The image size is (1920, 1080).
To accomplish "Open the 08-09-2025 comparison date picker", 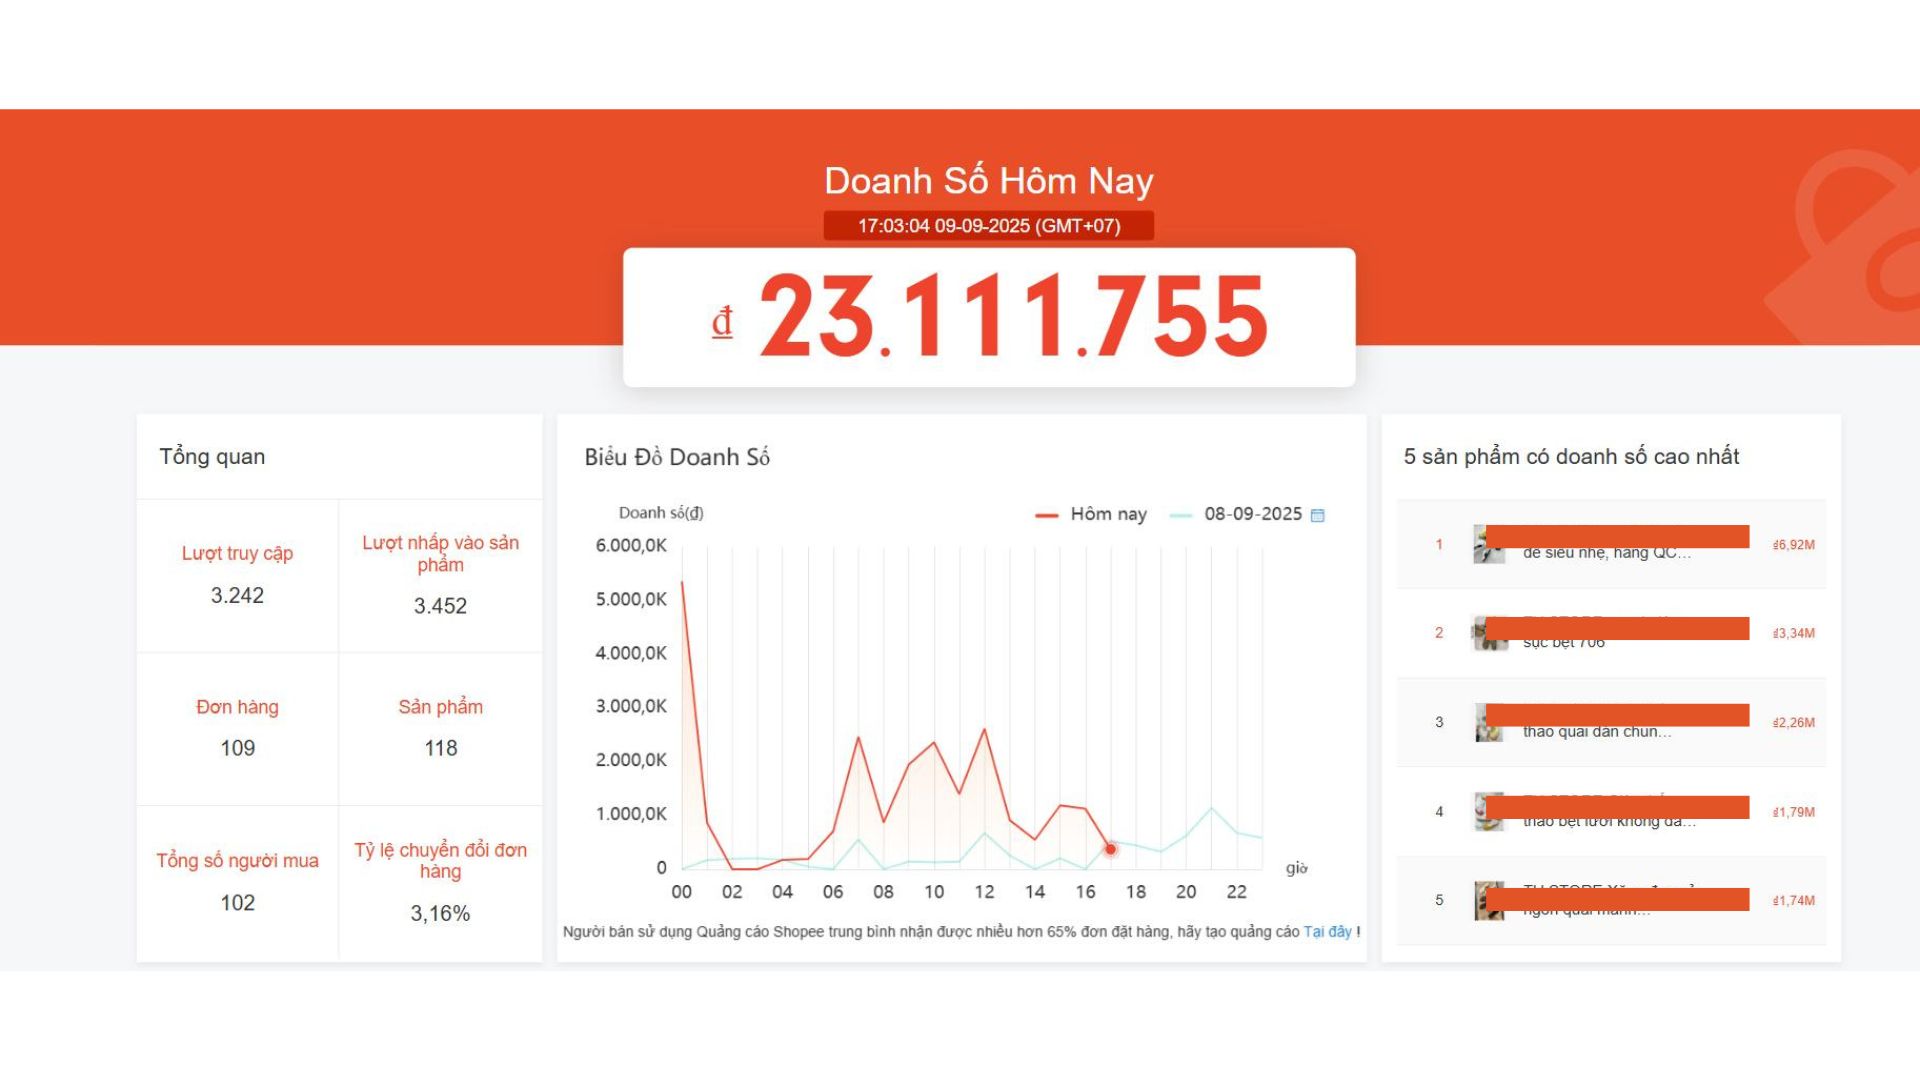I will click(1252, 514).
